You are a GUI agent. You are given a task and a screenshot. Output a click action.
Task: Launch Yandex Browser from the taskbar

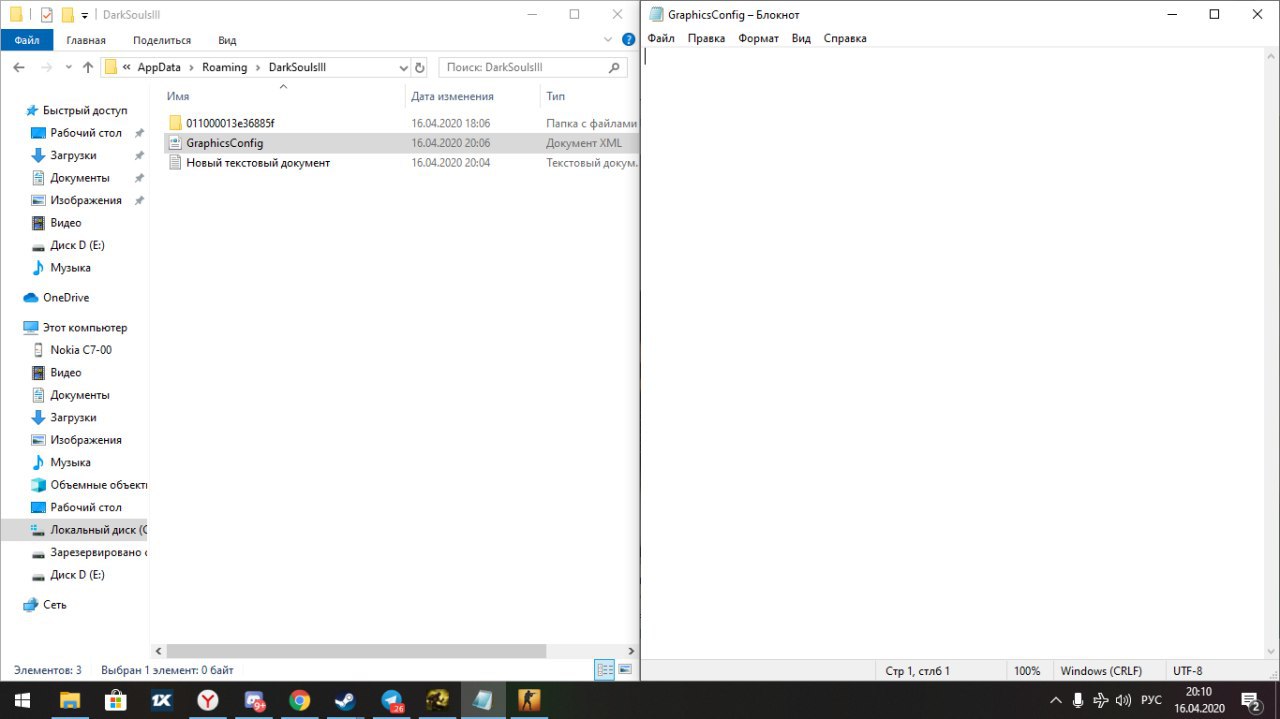(208, 700)
